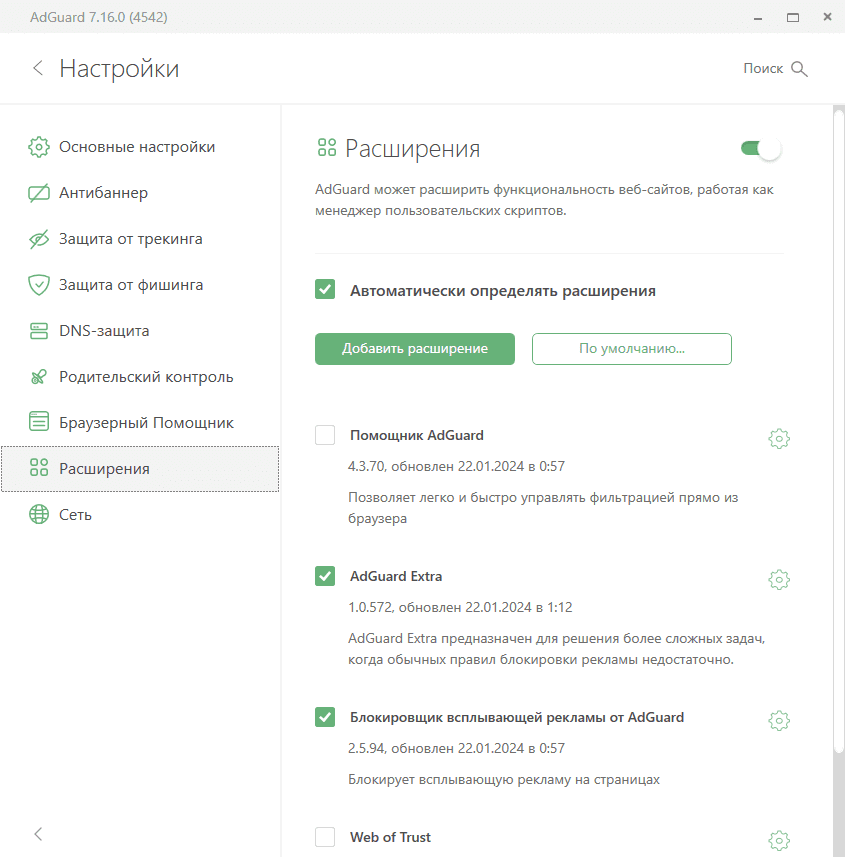Click the Родительский контроль icon
The width and height of the screenshot is (845, 857).
pos(39,377)
